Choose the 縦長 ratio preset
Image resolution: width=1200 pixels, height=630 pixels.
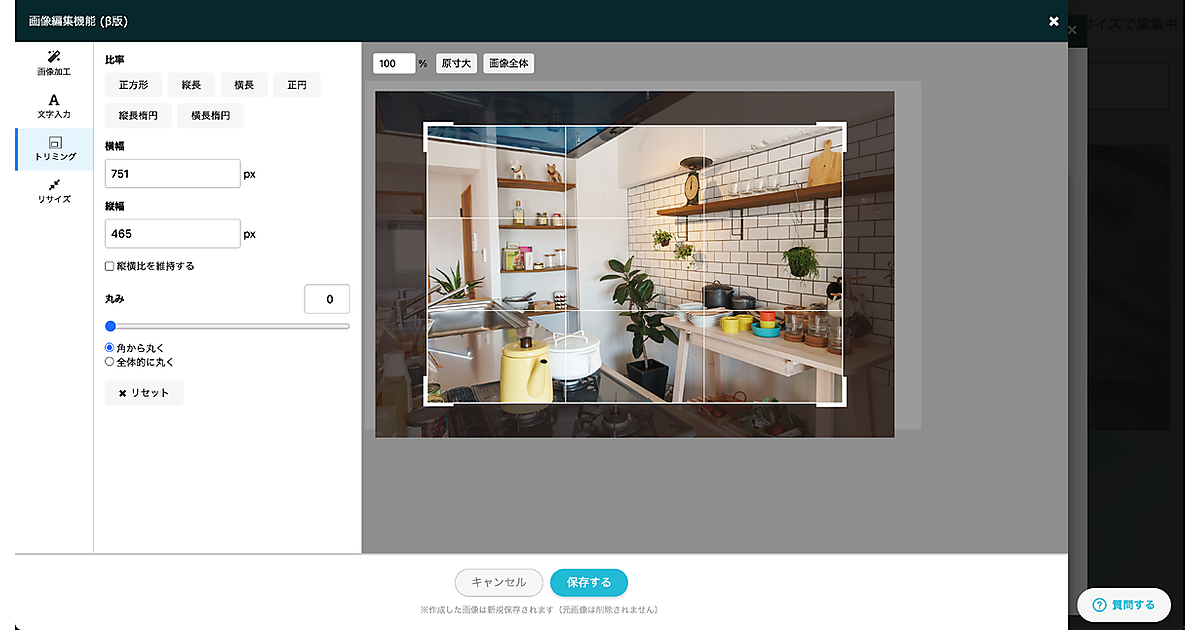pos(191,85)
